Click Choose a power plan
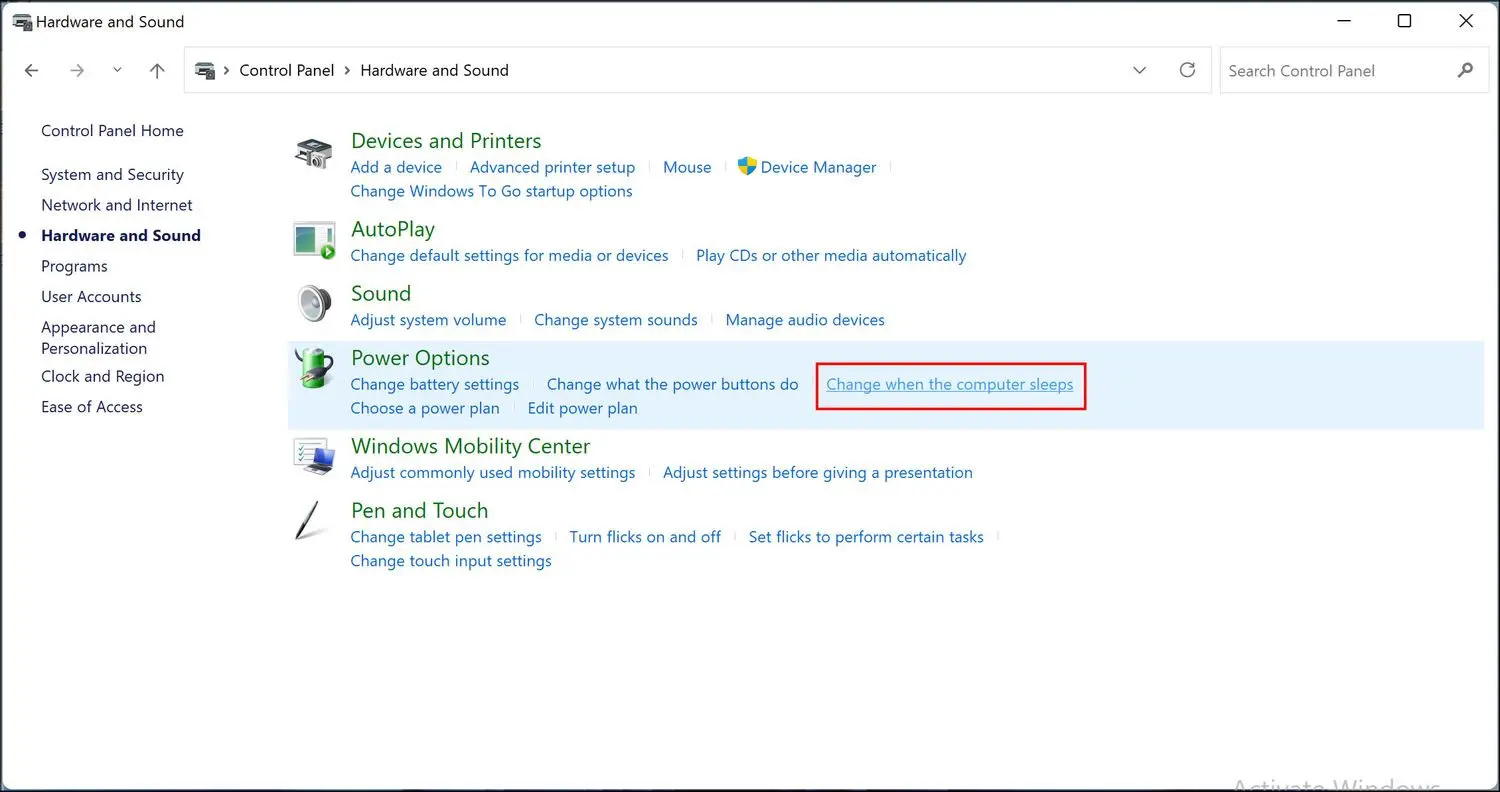Image resolution: width=1500 pixels, height=792 pixels. pyautogui.click(x=425, y=409)
